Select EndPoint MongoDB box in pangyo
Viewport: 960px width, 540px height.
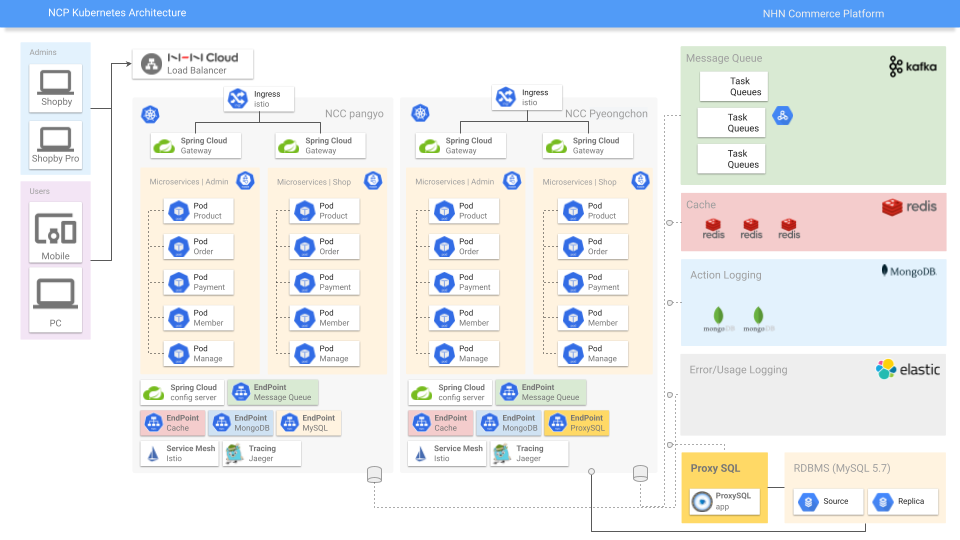(x=241, y=423)
